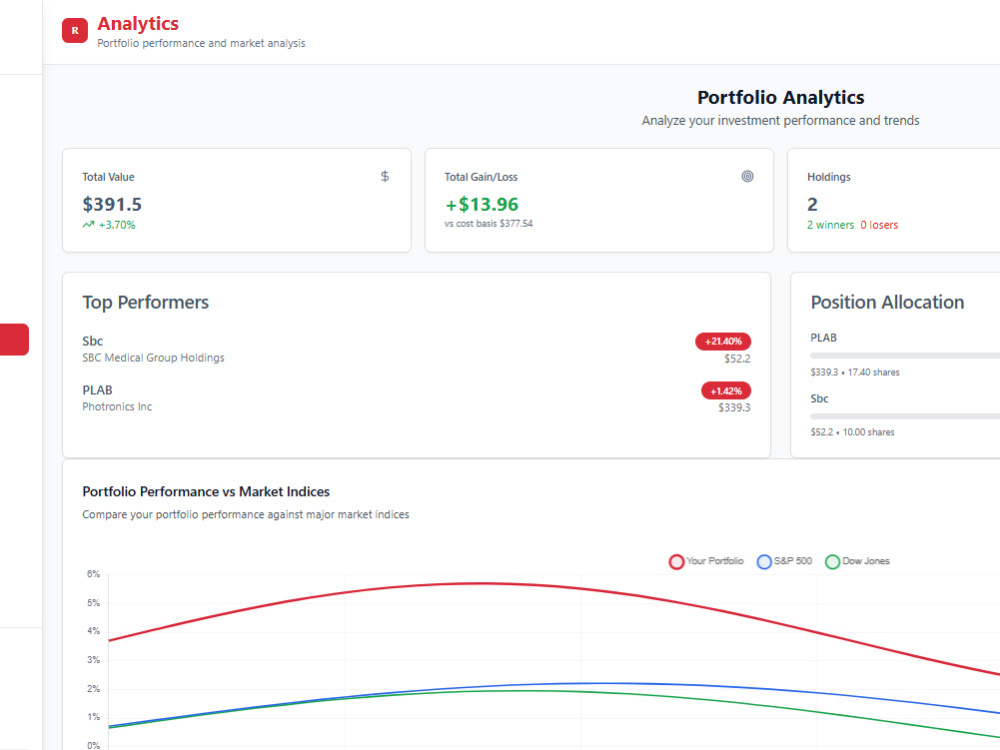The height and width of the screenshot is (750, 1000).
Task: Click Sbc ticker in Top Performers
Action: coord(92,341)
